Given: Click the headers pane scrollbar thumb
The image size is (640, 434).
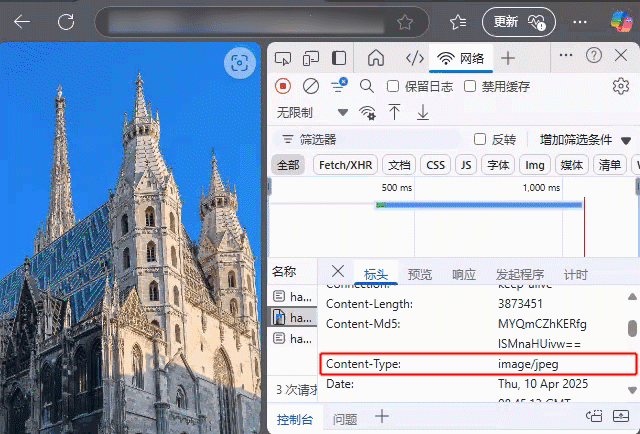Looking at the screenshot, I should (x=632, y=328).
